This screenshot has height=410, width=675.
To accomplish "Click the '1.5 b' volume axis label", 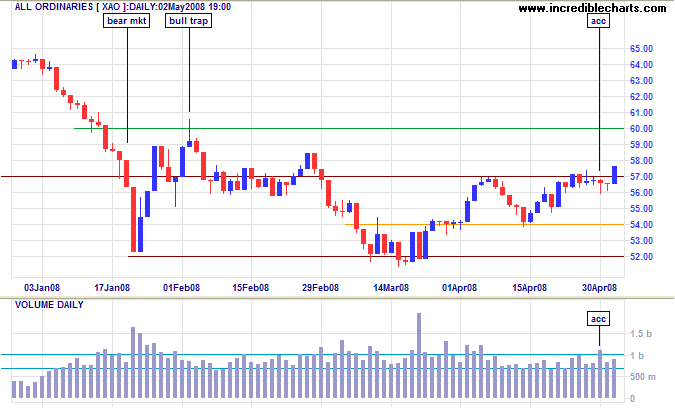I will click(641, 334).
